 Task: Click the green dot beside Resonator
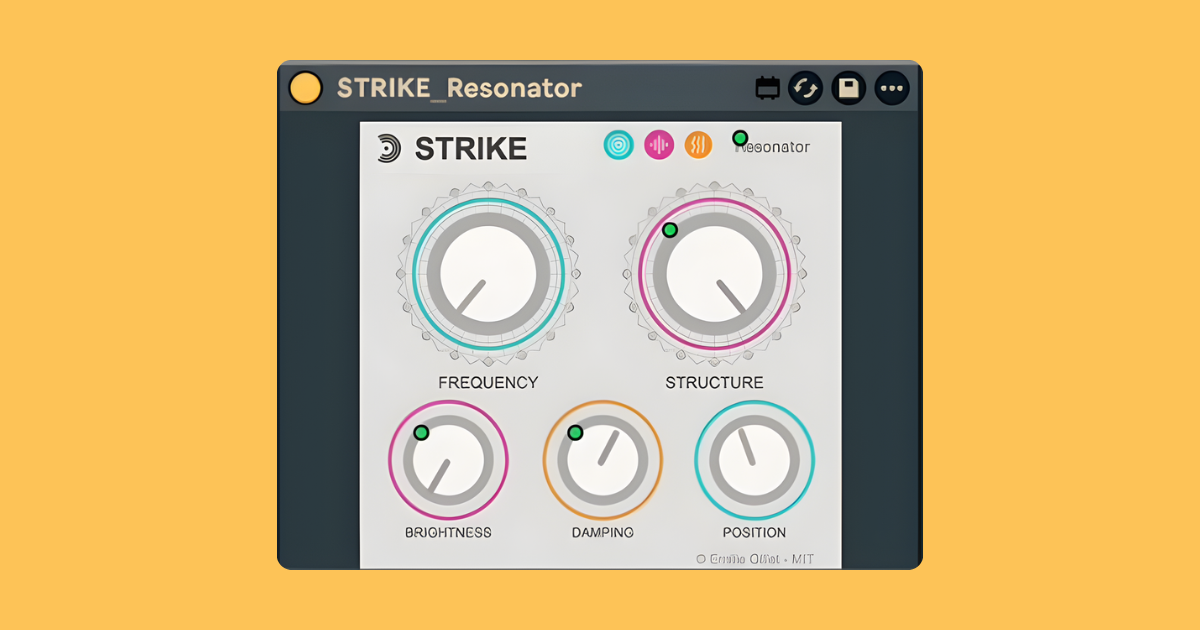click(x=740, y=138)
